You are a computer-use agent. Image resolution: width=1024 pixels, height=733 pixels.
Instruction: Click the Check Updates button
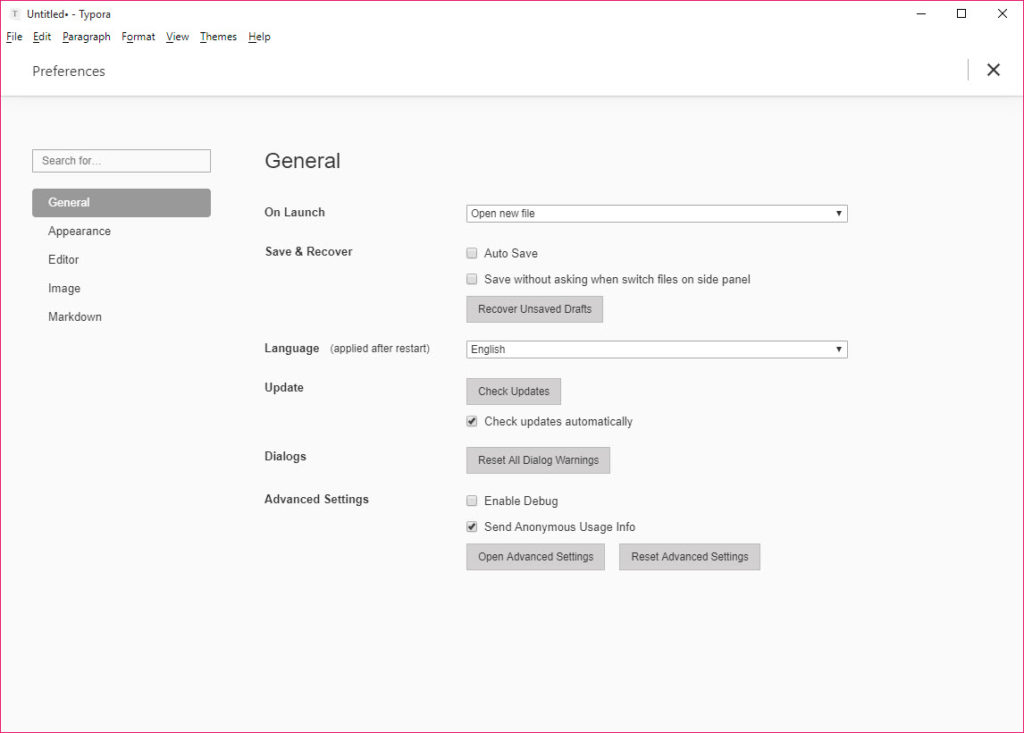click(x=513, y=391)
